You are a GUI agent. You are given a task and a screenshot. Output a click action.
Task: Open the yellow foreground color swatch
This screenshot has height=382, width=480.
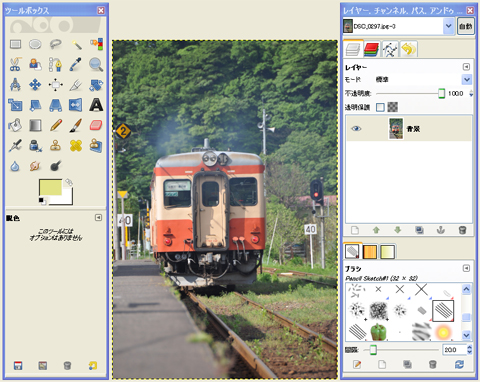click(50, 187)
